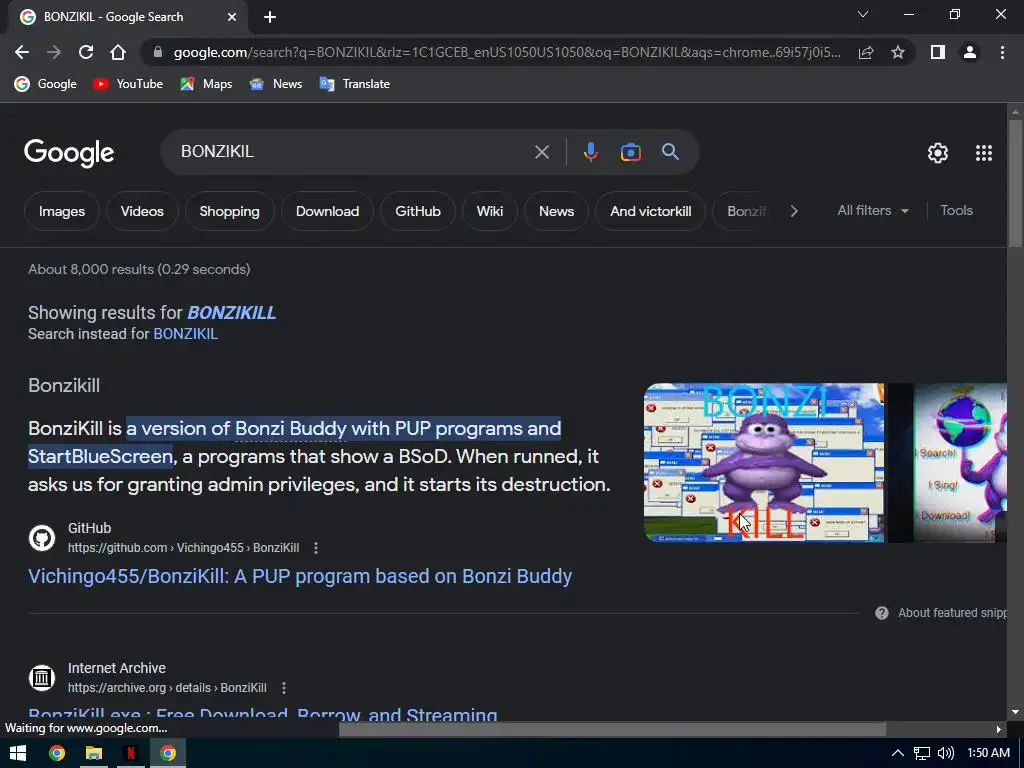Click the browser forward arrow

pos(54,52)
